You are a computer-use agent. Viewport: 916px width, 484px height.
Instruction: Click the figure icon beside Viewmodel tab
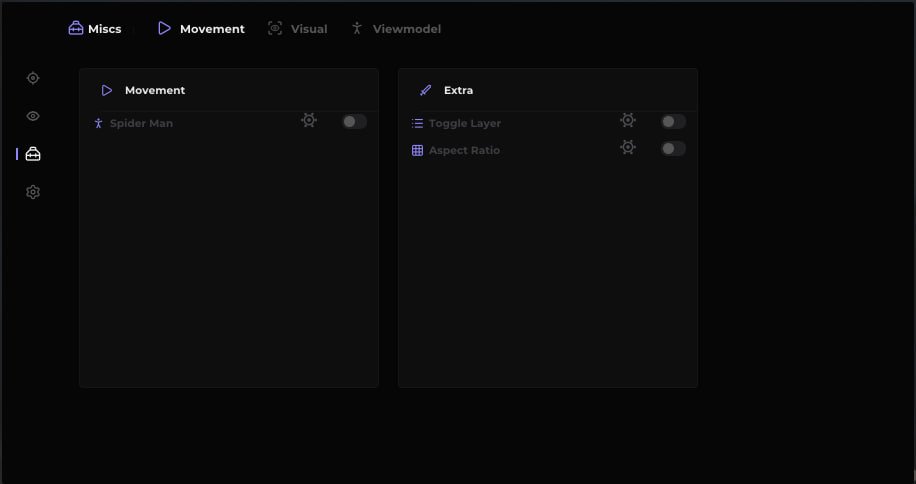[357, 28]
